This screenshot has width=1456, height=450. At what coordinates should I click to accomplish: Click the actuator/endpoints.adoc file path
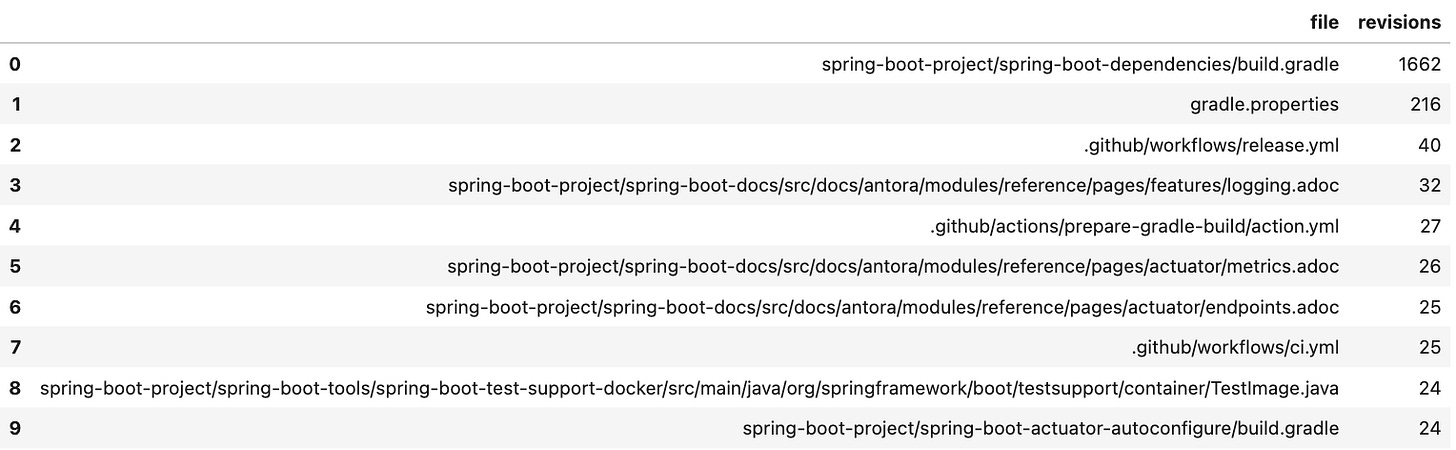point(882,307)
